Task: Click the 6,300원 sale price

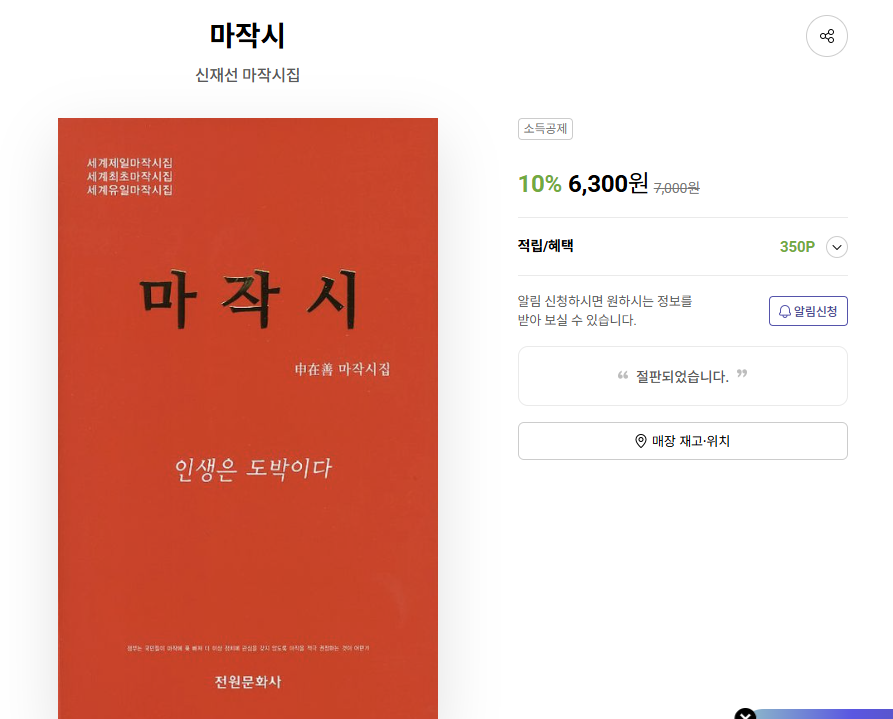Action: pyautogui.click(x=608, y=183)
